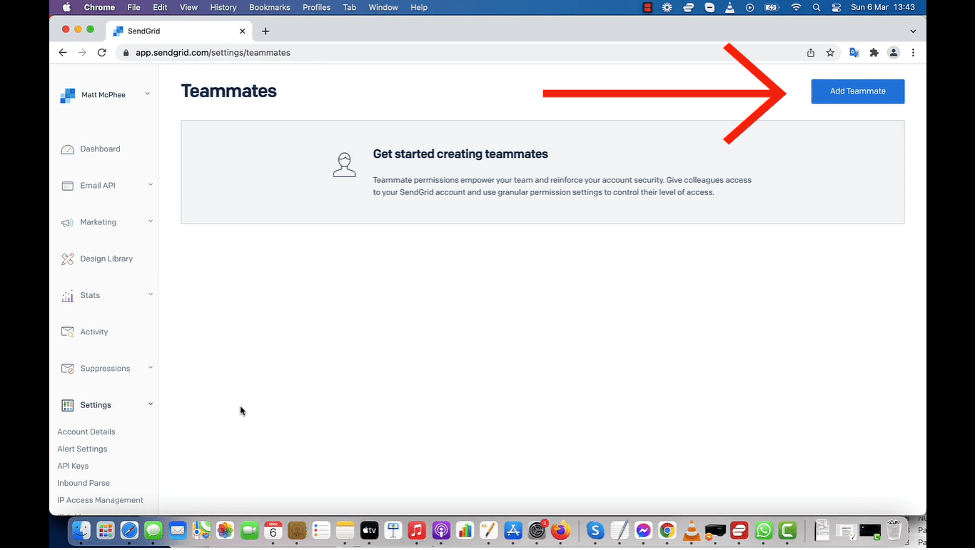The width and height of the screenshot is (977, 550).
Task: Open the View menu
Action: point(189,7)
